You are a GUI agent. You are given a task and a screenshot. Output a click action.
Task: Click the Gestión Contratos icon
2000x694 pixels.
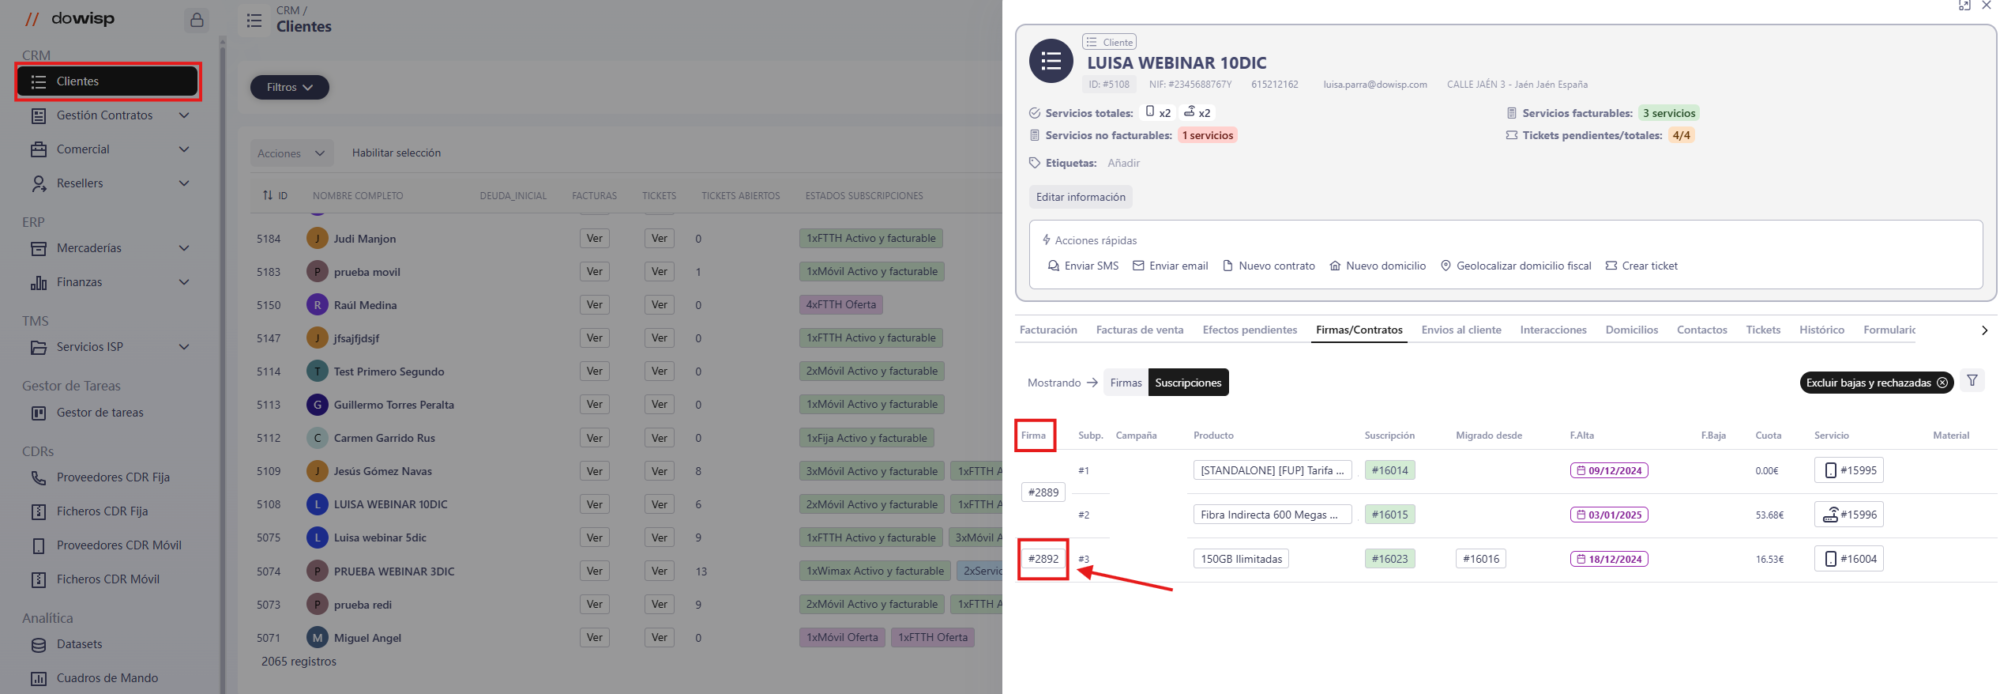[39, 116]
